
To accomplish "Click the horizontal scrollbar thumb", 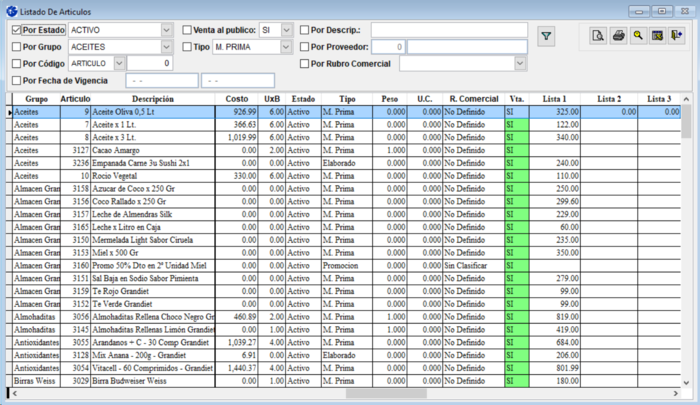I will click(386, 393).
